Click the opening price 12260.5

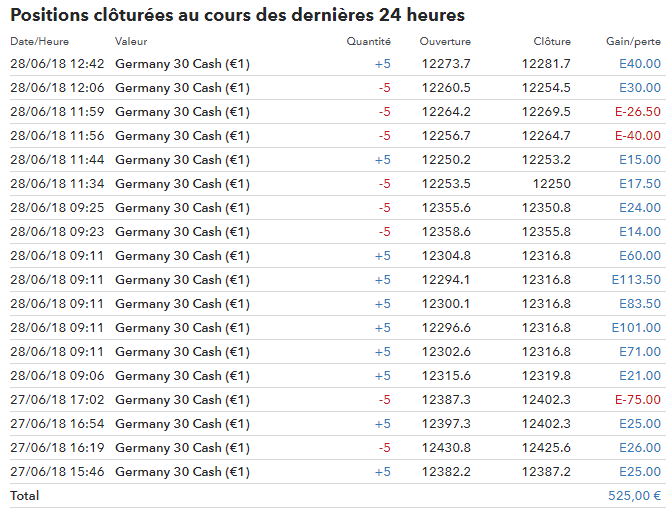446,88
